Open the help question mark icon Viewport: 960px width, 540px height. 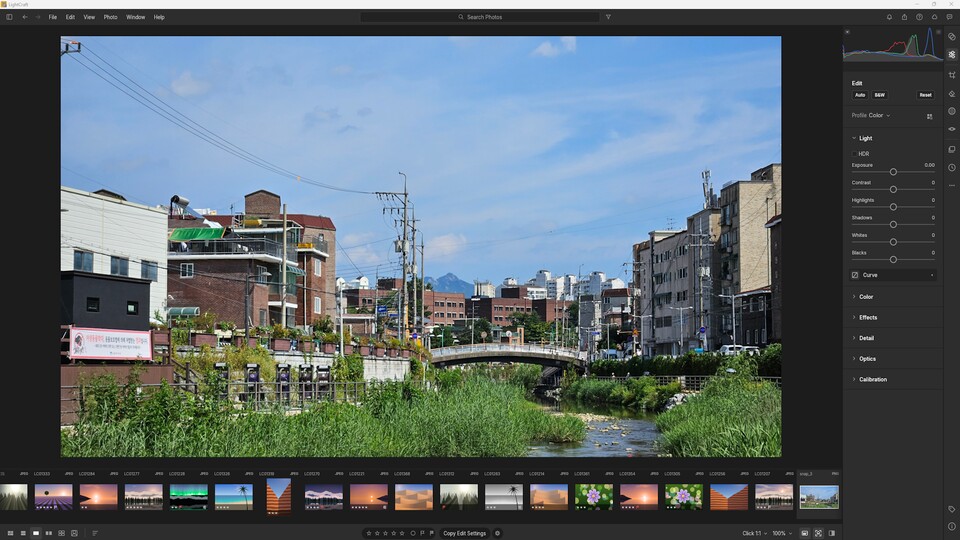point(919,17)
